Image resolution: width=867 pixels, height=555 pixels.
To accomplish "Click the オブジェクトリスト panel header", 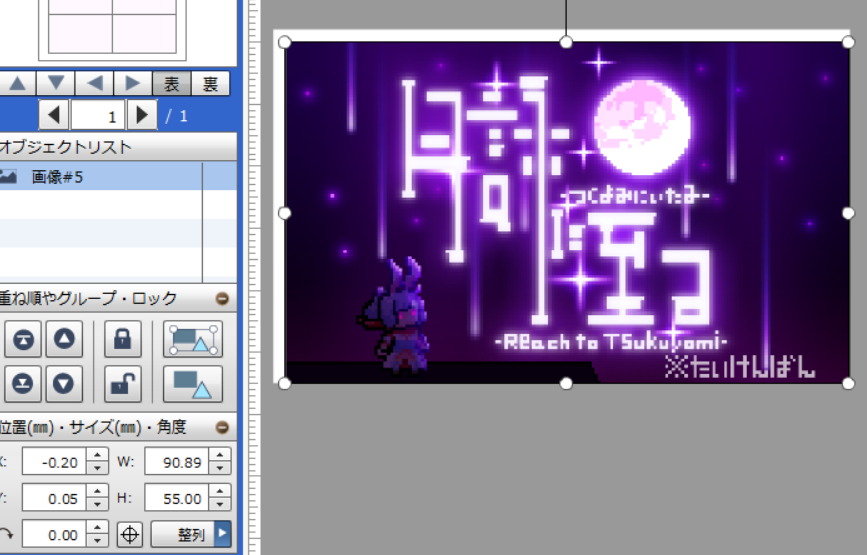I will (x=118, y=146).
